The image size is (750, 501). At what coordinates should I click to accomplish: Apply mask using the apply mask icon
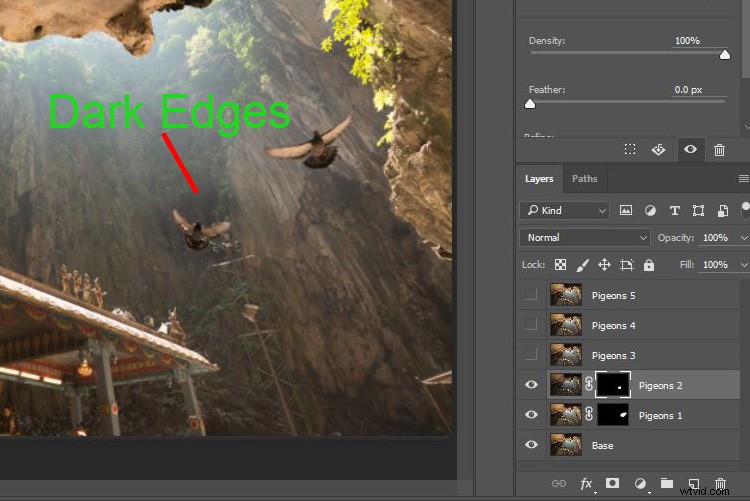point(658,150)
